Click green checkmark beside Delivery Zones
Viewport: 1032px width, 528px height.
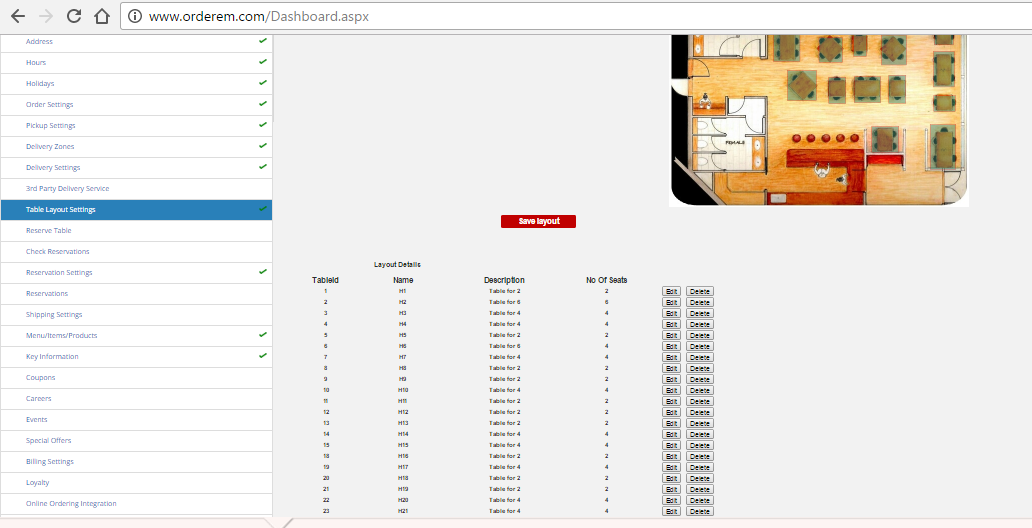(x=262, y=146)
